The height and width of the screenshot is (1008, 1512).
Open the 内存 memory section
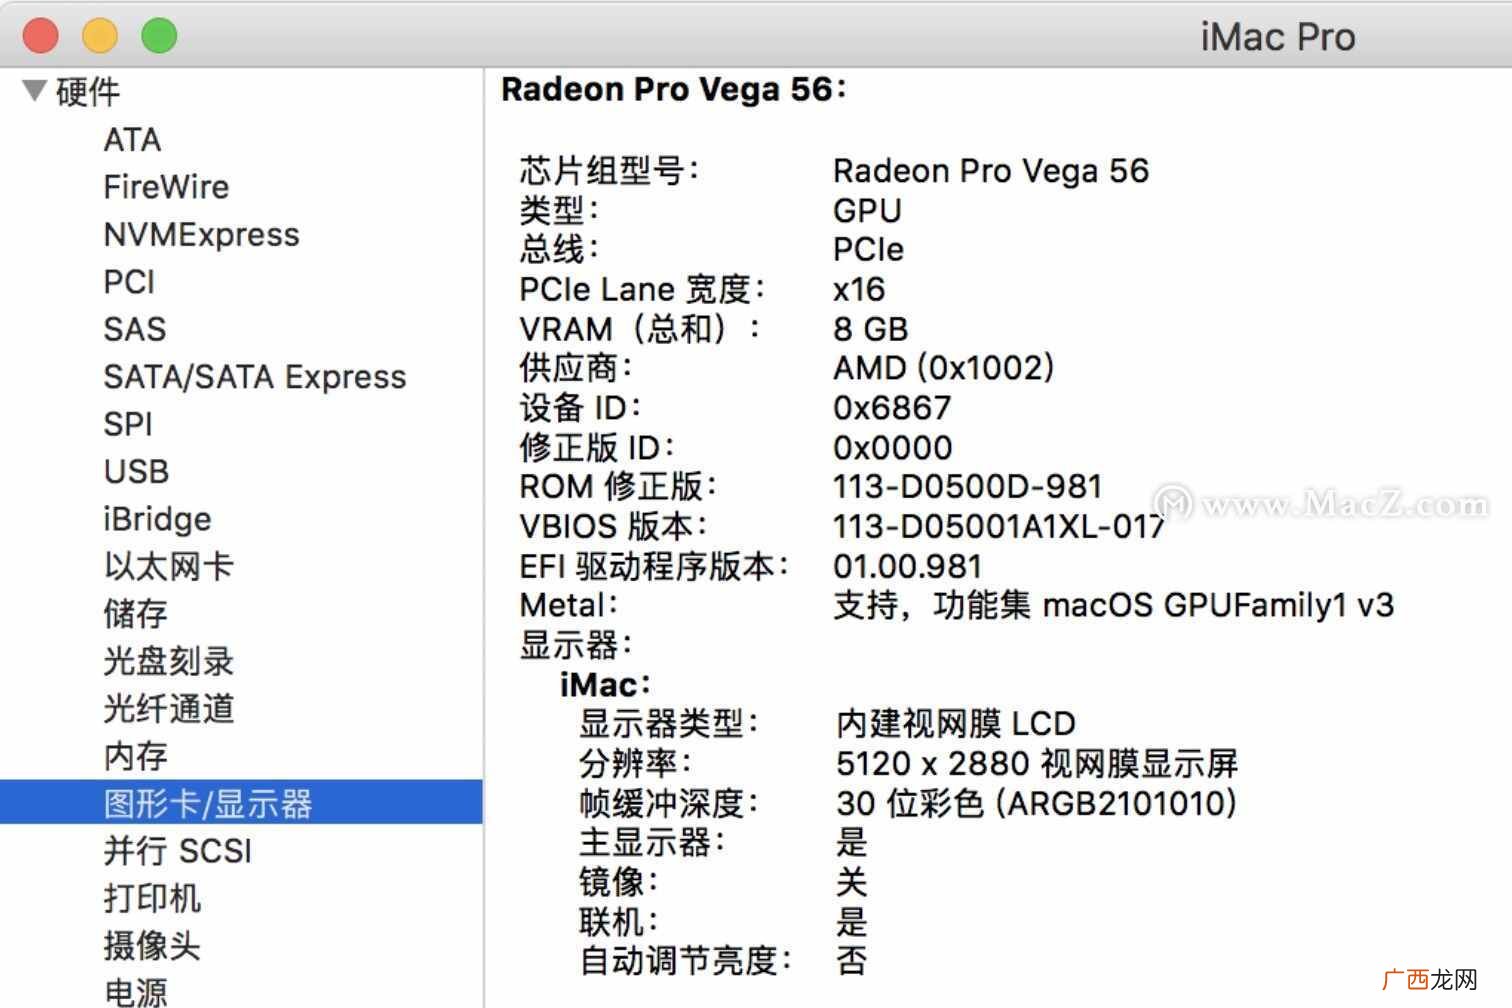pyautogui.click(x=135, y=756)
